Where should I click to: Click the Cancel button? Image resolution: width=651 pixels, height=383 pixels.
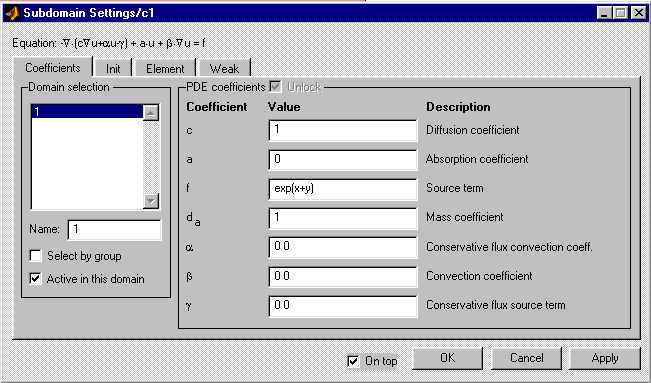[526, 358]
